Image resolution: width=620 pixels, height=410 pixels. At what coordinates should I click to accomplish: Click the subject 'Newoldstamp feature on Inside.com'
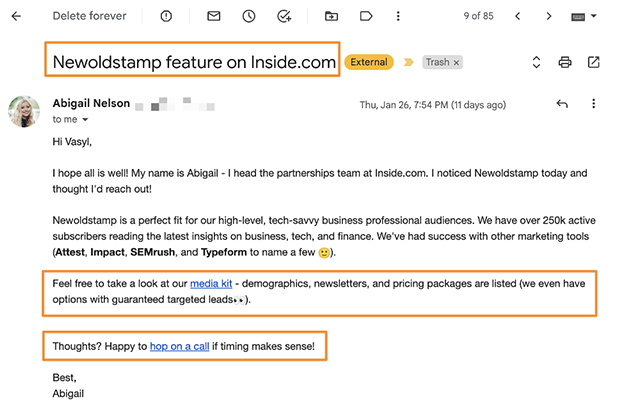click(194, 62)
